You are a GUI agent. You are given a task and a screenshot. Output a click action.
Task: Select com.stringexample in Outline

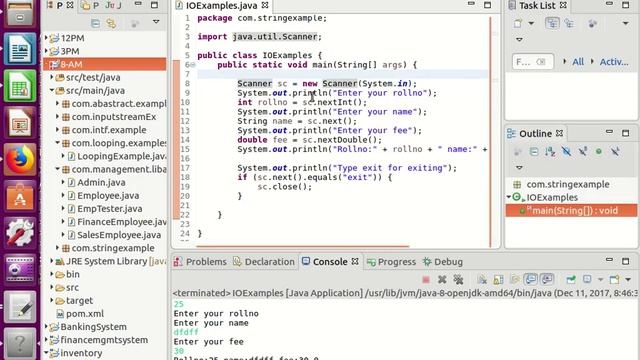(568, 184)
